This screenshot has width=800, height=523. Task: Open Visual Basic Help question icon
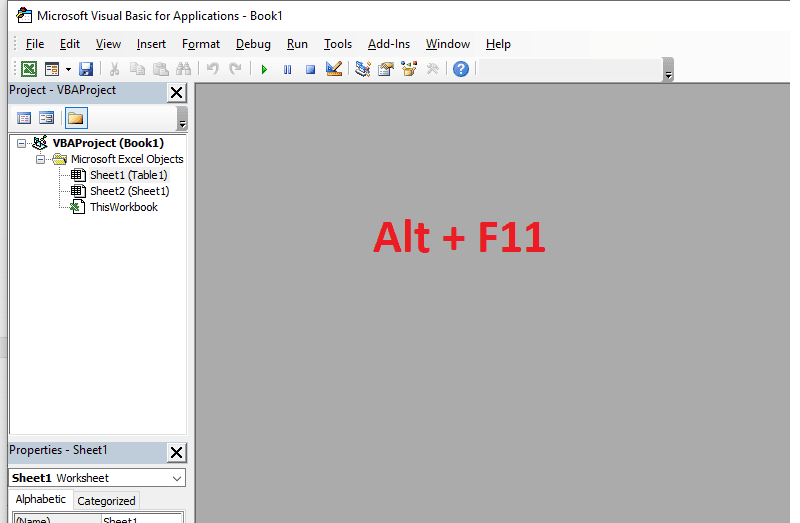point(461,69)
